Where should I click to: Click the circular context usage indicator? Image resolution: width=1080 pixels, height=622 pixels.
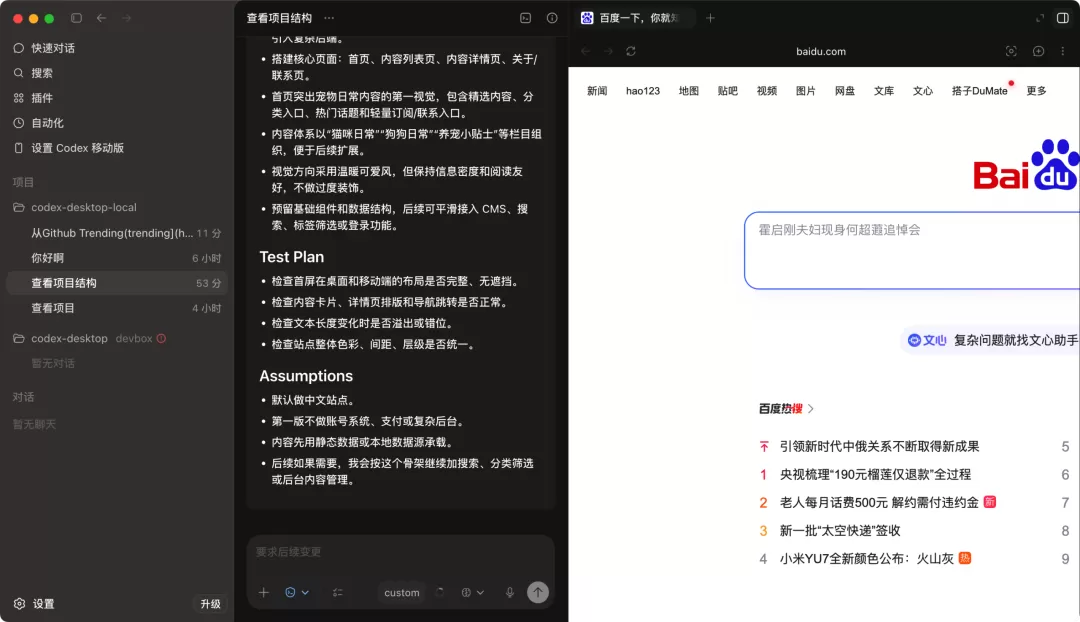[x=439, y=592]
